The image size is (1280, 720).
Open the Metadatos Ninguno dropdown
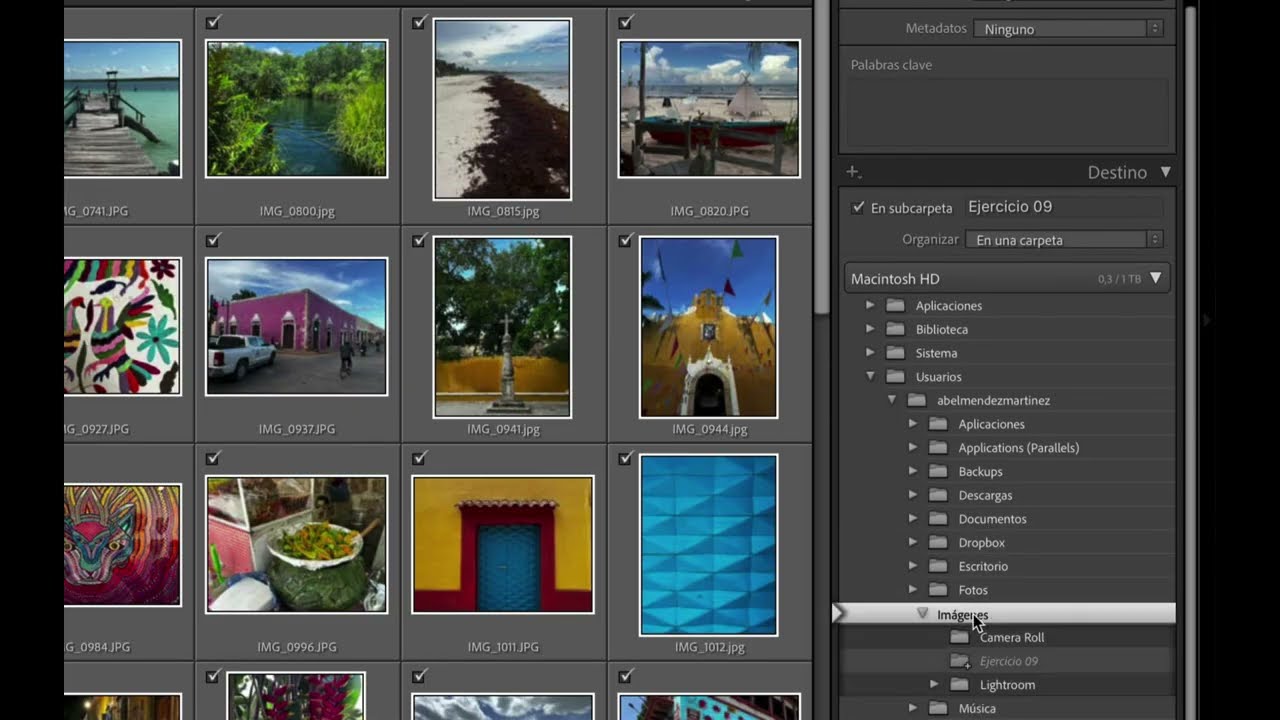click(1068, 29)
